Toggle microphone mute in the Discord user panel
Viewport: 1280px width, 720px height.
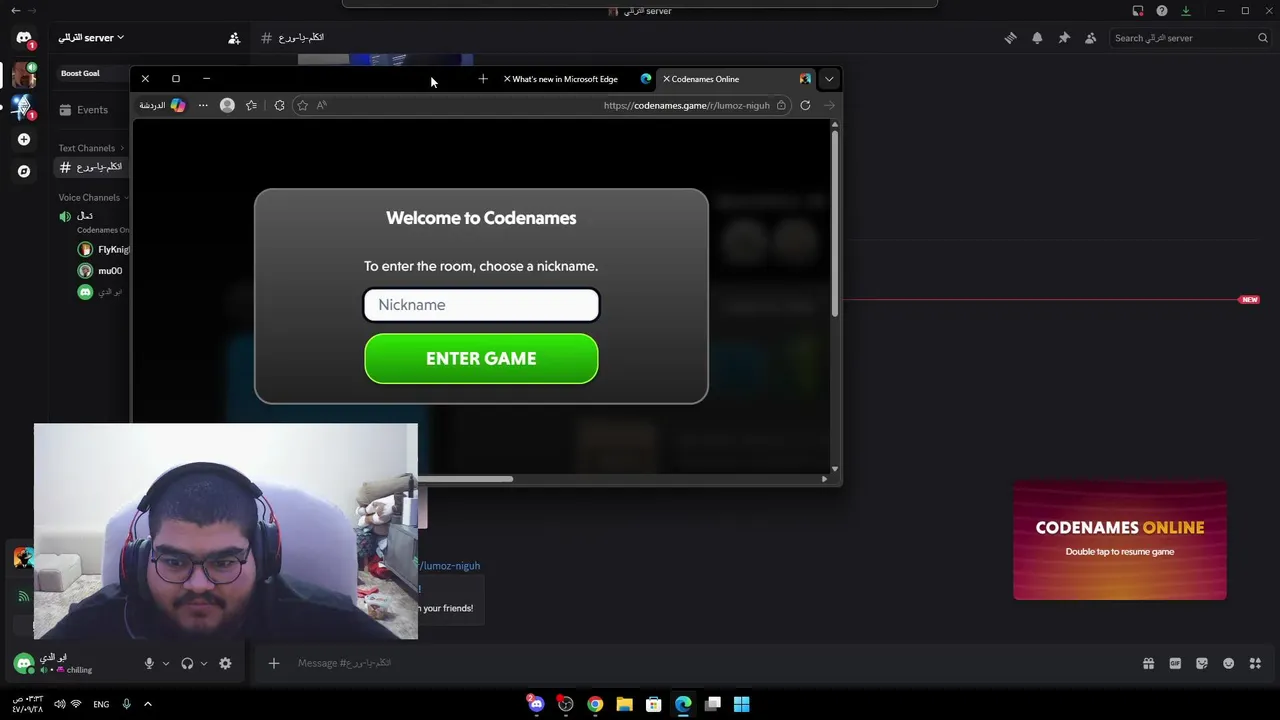click(x=149, y=663)
